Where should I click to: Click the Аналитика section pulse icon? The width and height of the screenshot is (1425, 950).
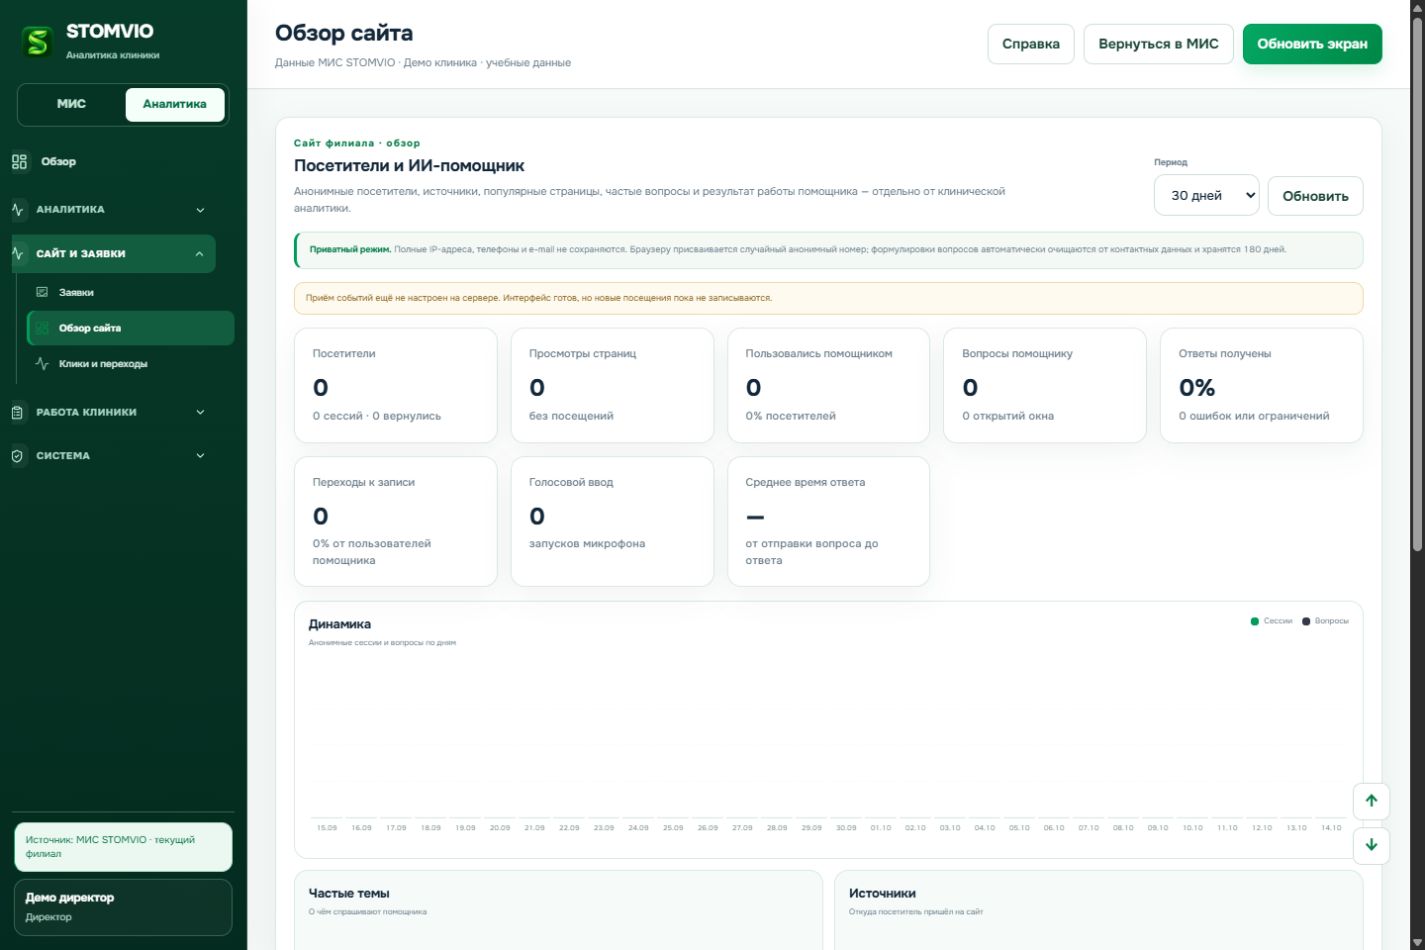[18, 210]
